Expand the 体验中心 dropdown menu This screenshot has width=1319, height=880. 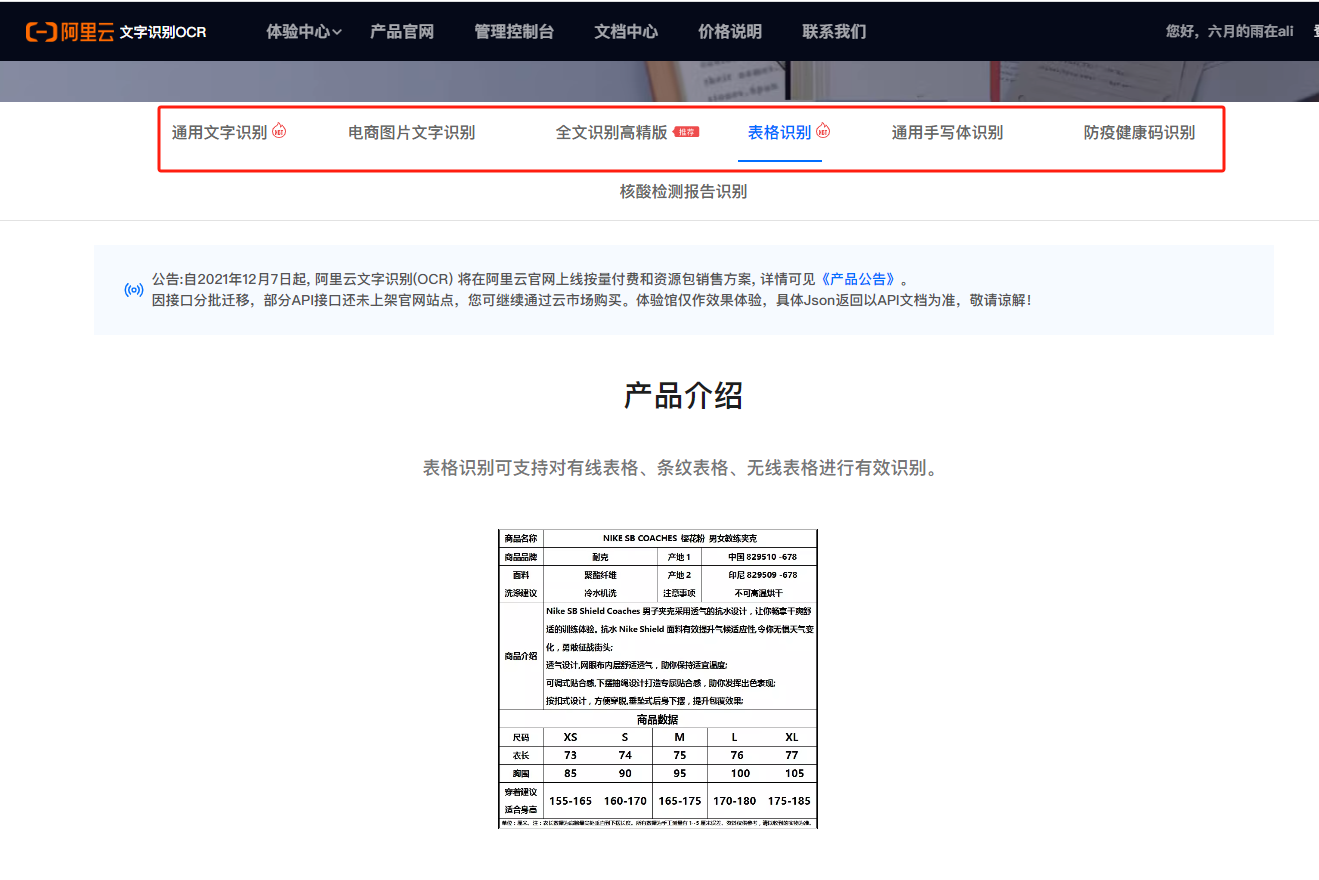click(x=304, y=32)
